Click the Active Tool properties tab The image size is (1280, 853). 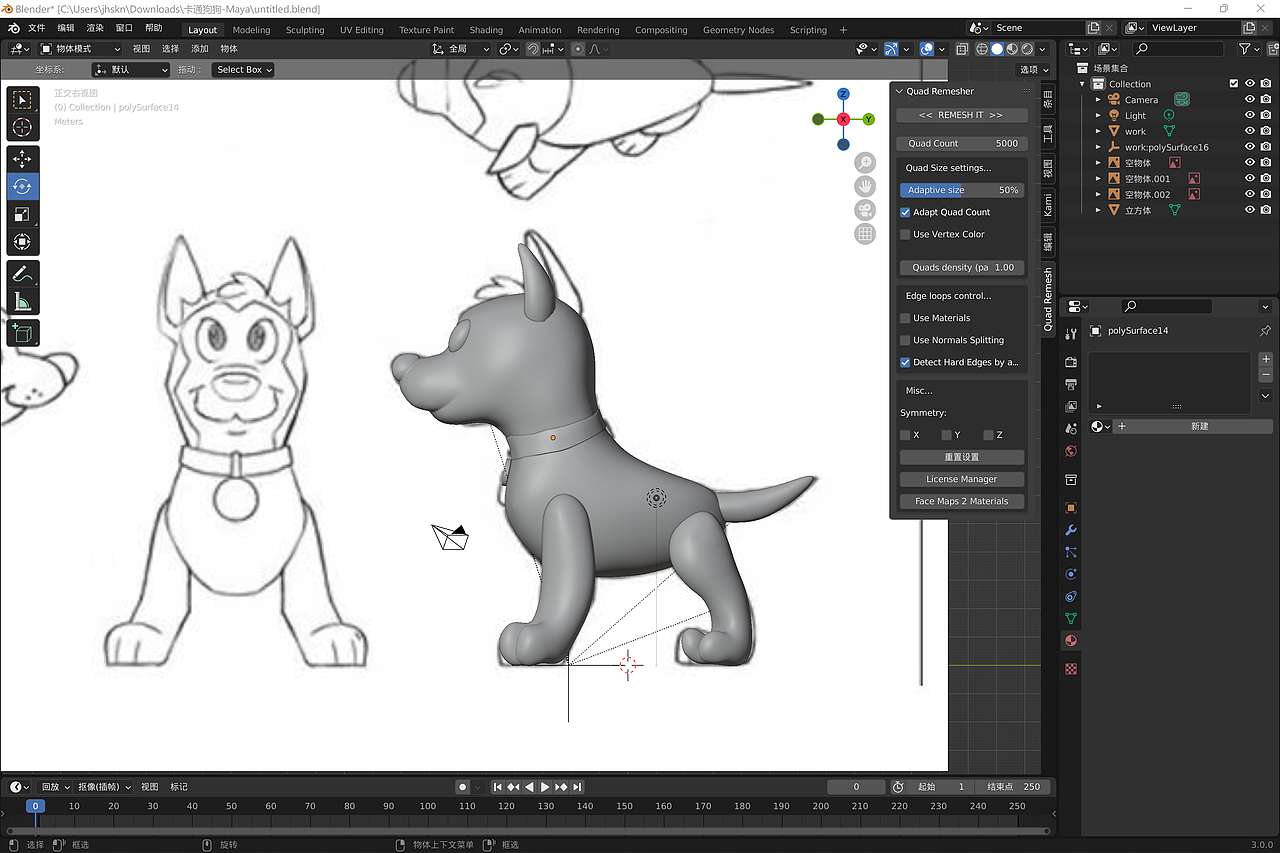(x=1071, y=333)
